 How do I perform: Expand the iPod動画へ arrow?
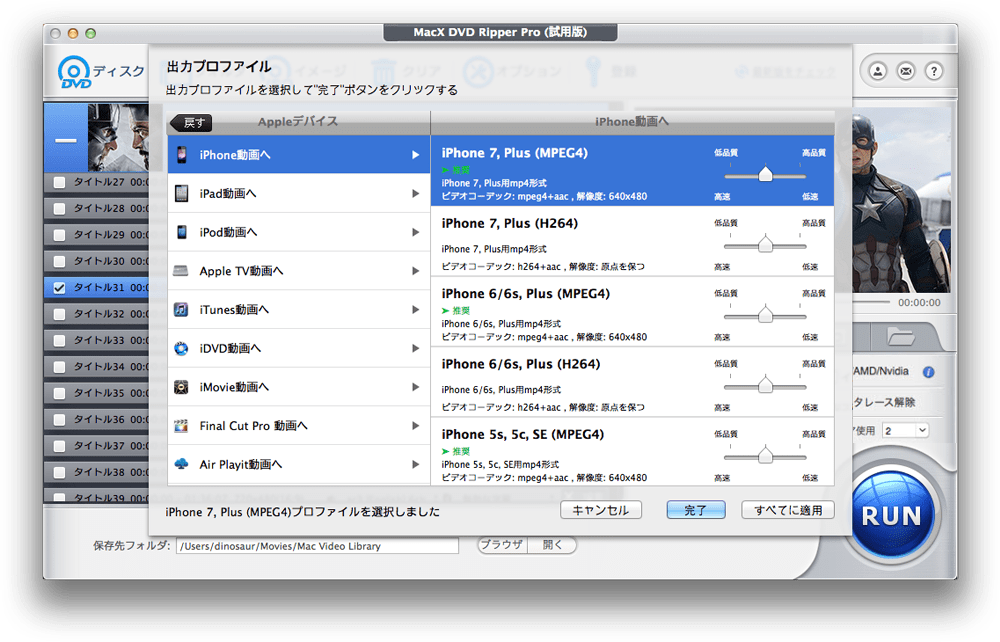(x=415, y=232)
